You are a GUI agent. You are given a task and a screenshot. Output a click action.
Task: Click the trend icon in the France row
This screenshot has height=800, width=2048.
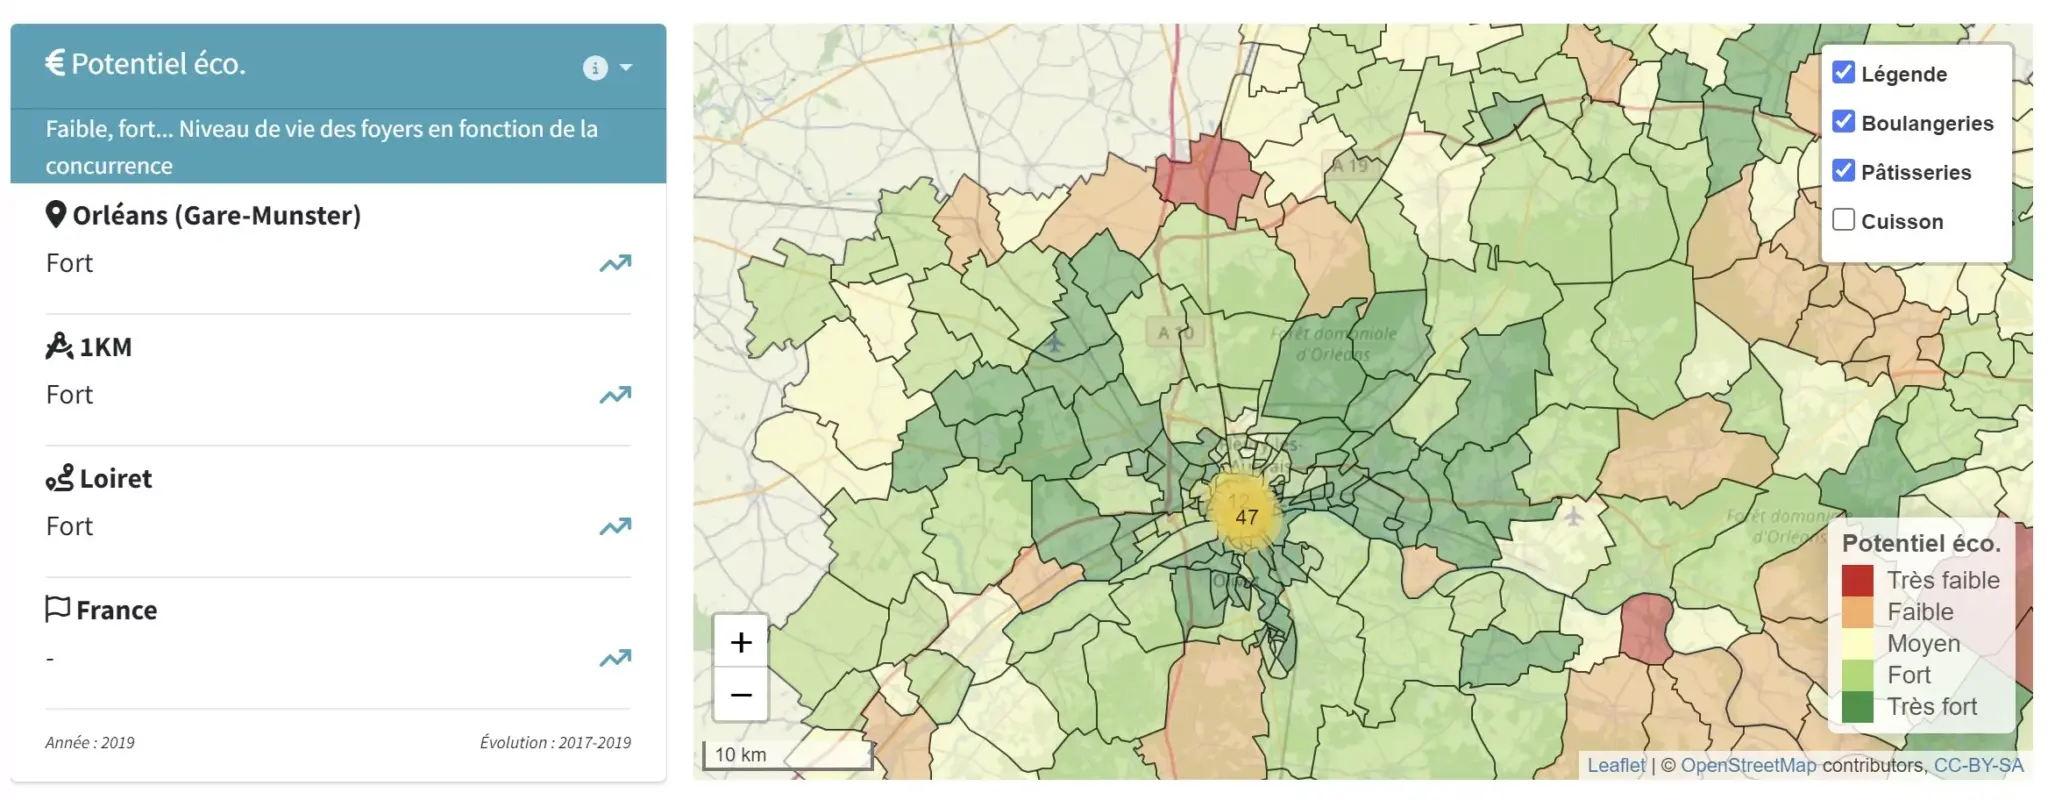pos(615,658)
